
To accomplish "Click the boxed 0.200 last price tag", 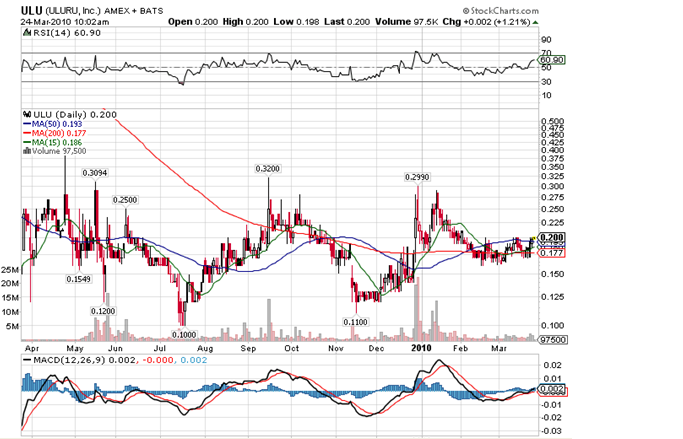I will (x=552, y=237).
